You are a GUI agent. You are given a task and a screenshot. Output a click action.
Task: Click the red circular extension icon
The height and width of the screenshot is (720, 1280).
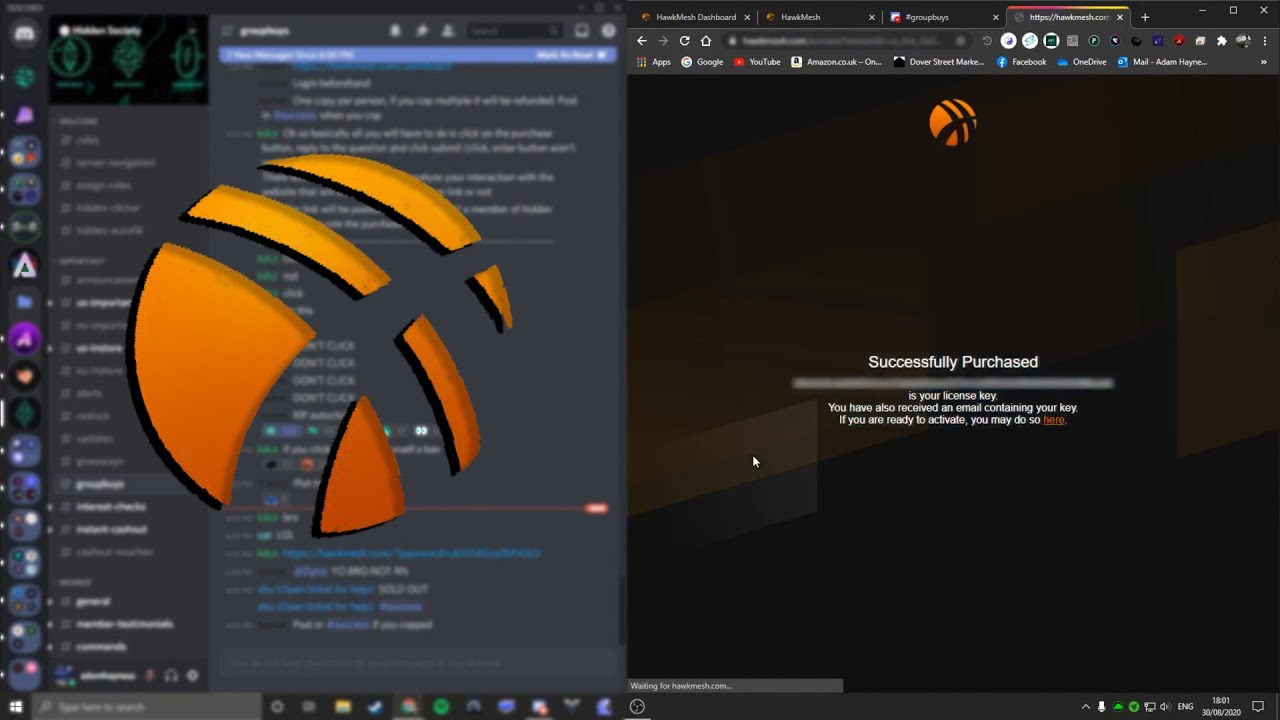(1179, 41)
